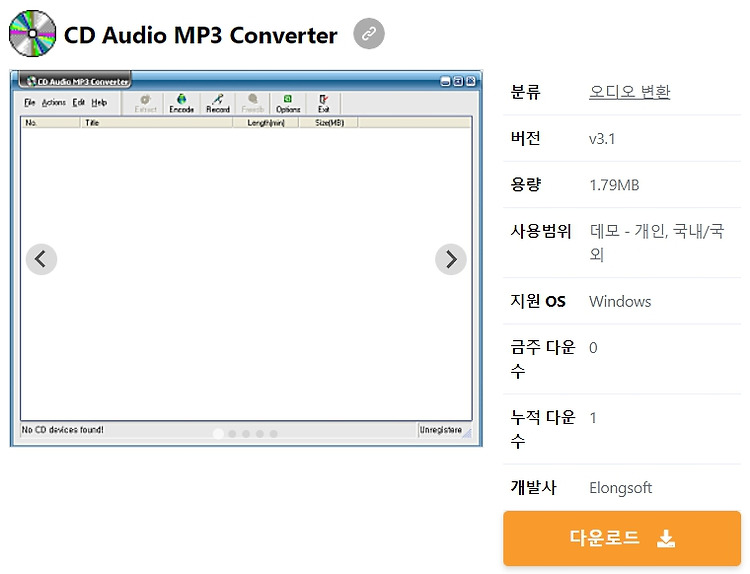Close the screenshot's converter window

click(471, 81)
